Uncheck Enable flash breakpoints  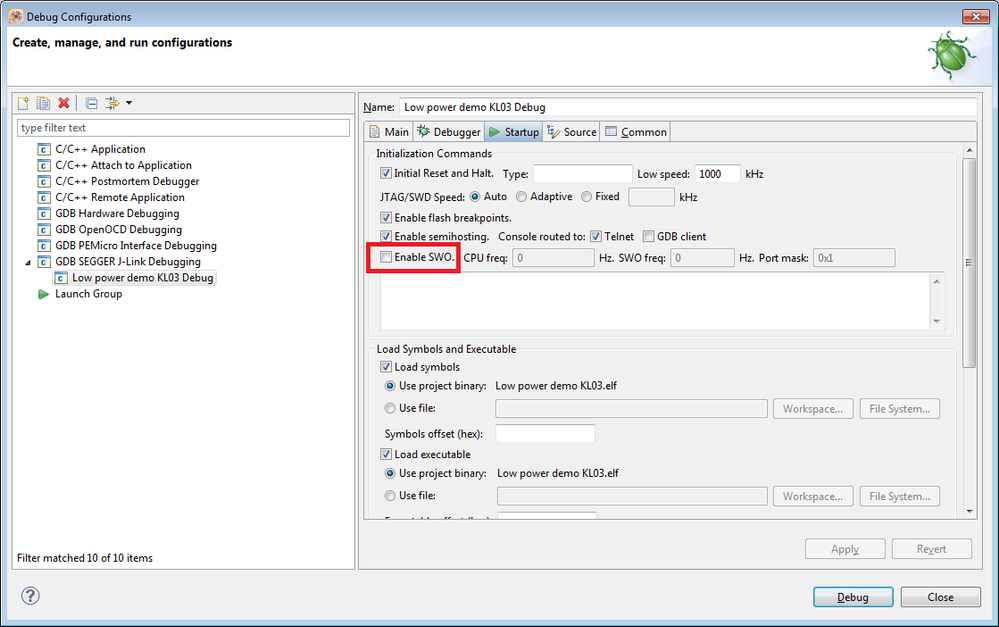click(386, 217)
